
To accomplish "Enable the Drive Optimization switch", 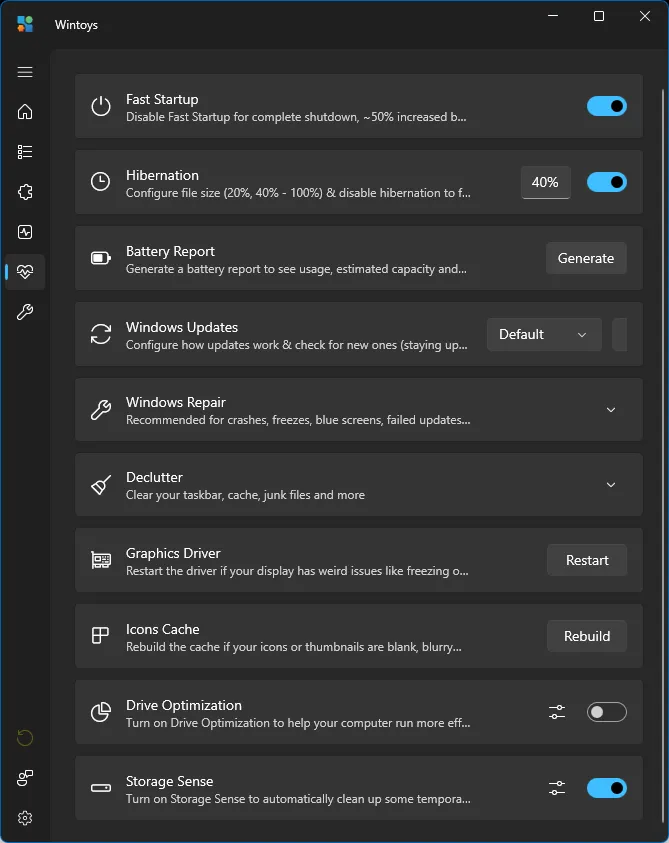I will 606,712.
